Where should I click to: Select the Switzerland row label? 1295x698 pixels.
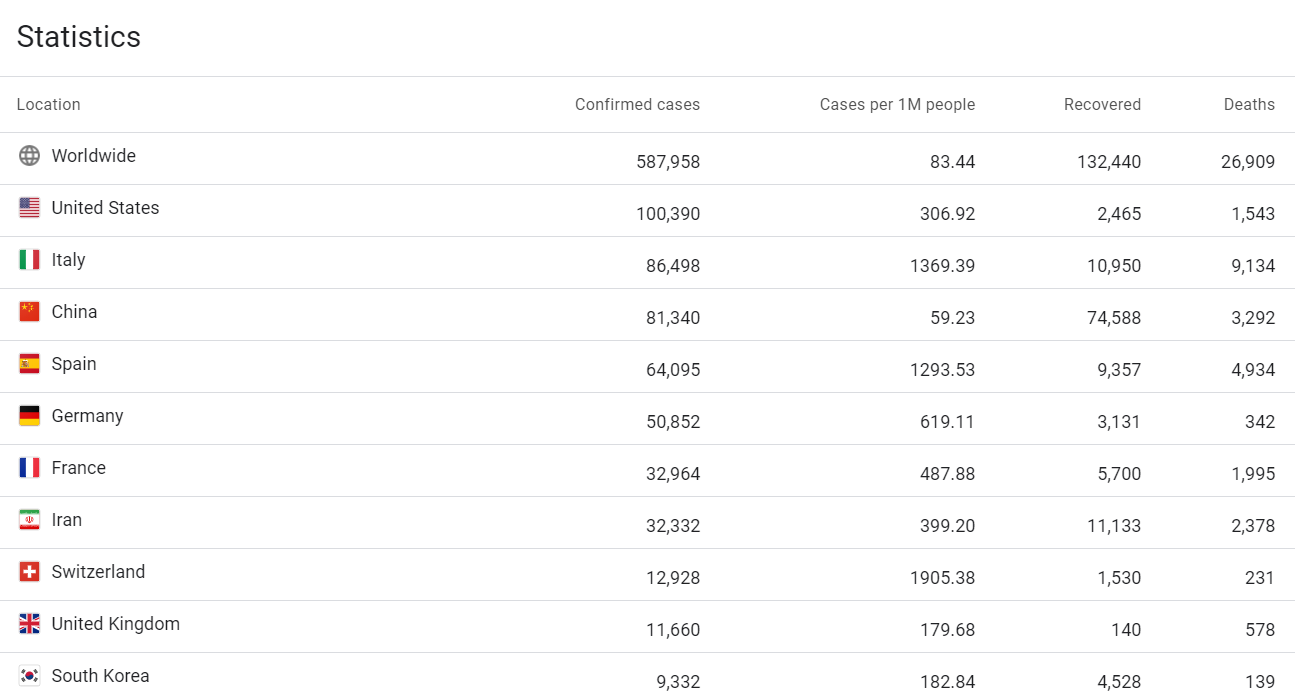[98, 572]
